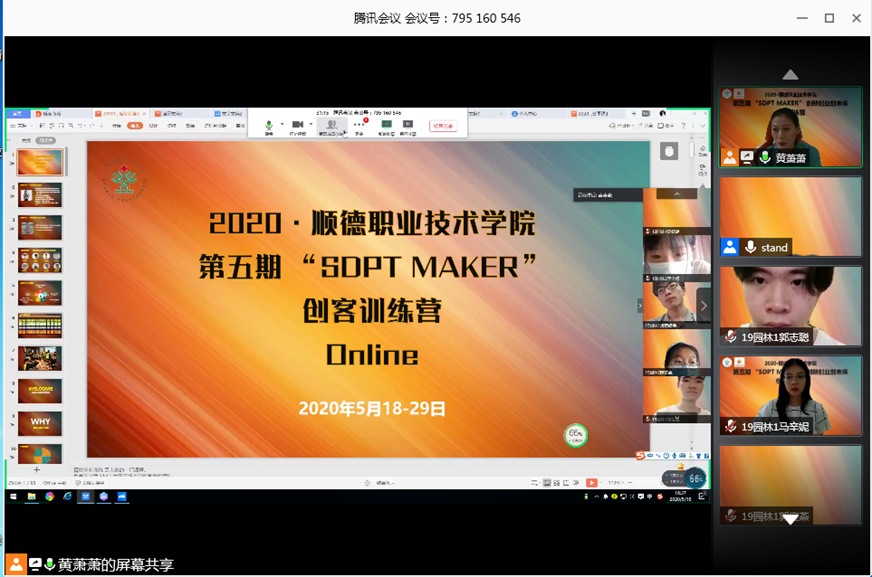Click the add new slide plus button

point(37,469)
